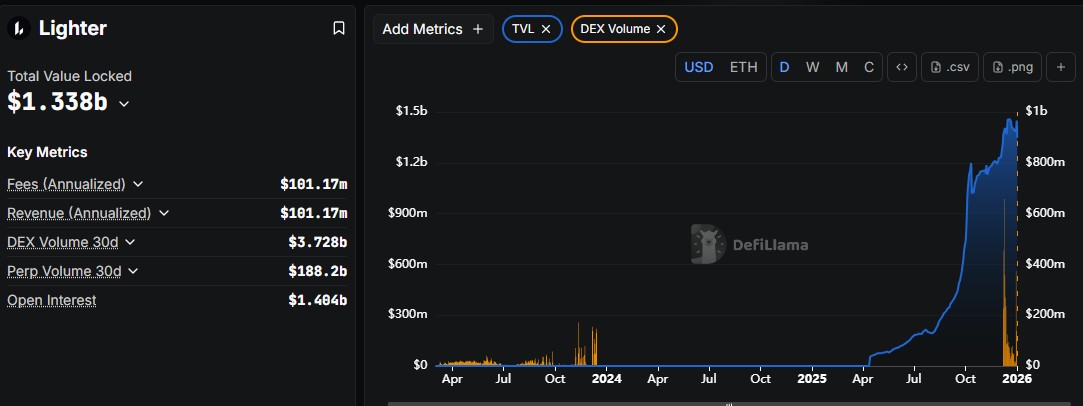Switch chart denomination to ETH
The image size is (1083, 406).
(743, 67)
